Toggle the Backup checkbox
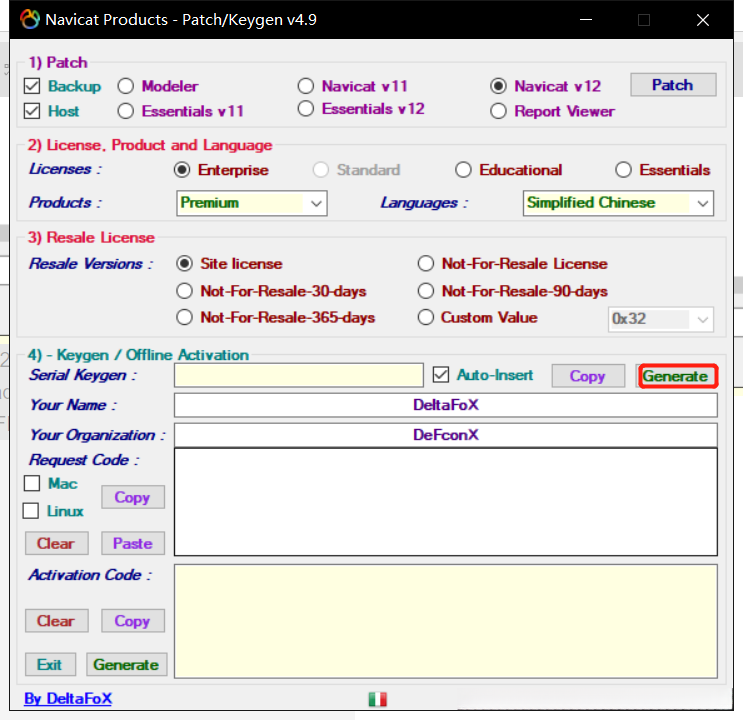 (x=32, y=86)
